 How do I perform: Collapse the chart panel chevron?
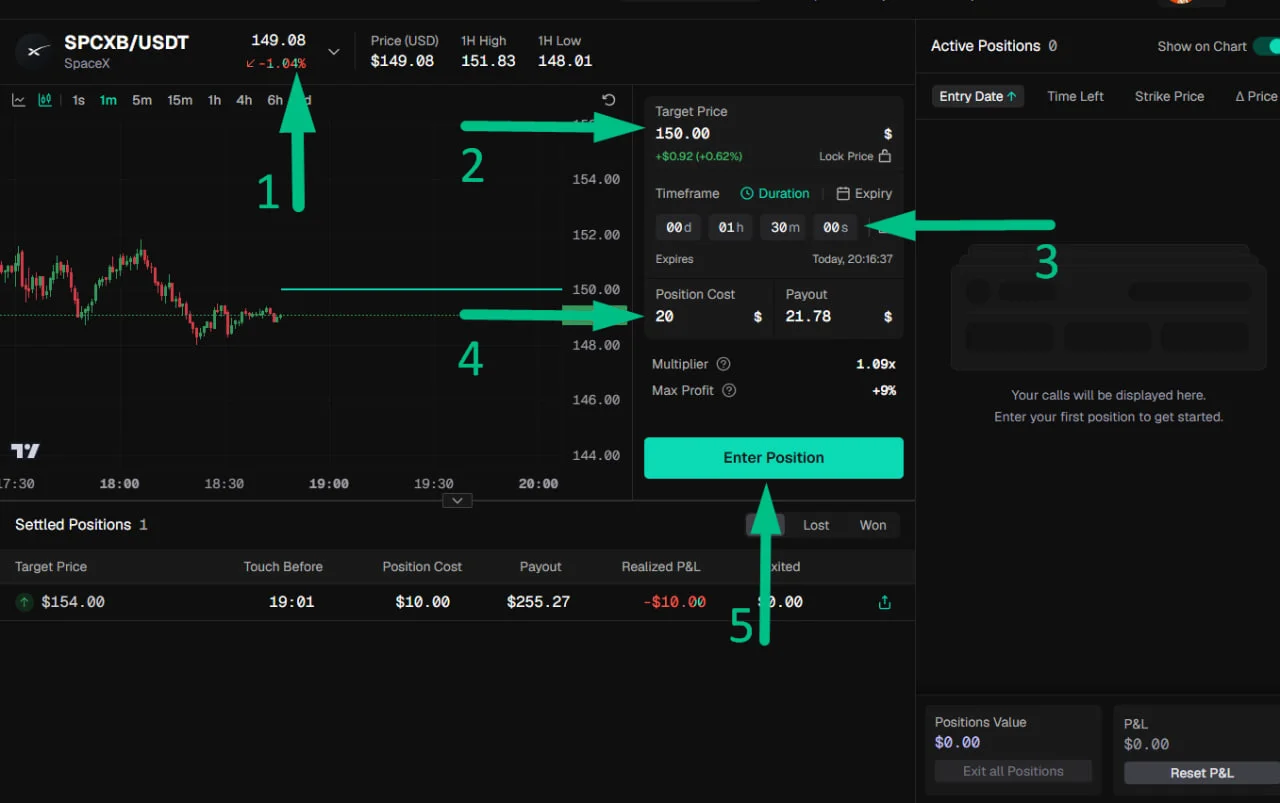point(457,500)
